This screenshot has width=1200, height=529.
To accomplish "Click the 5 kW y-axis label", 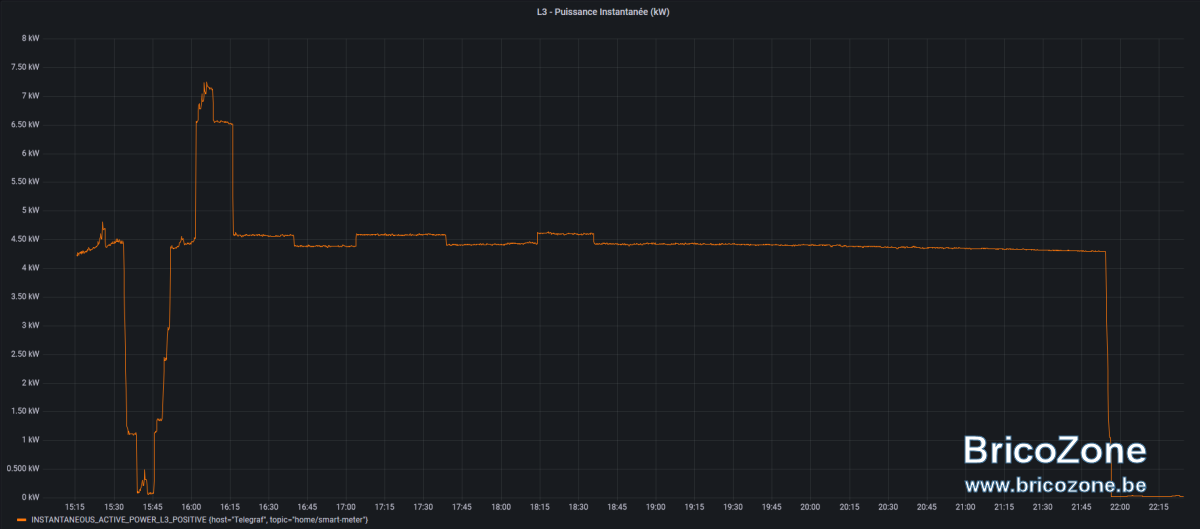I will click(x=29, y=211).
